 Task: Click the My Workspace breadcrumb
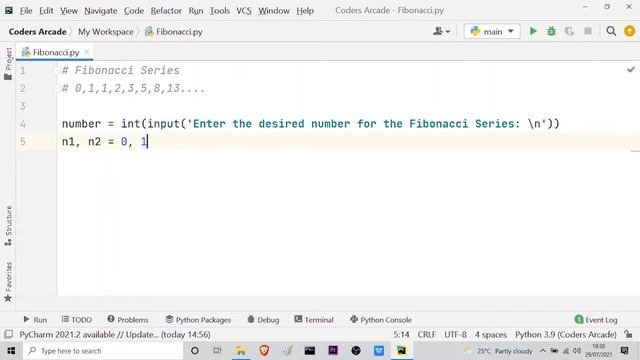point(106,31)
